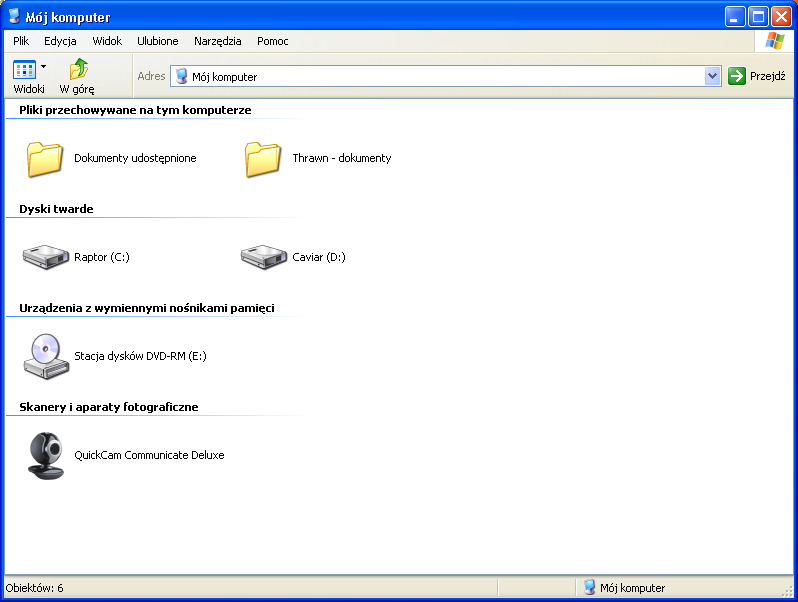Click the Windows logo in the menu bar
The height and width of the screenshot is (602, 798).
[774, 41]
